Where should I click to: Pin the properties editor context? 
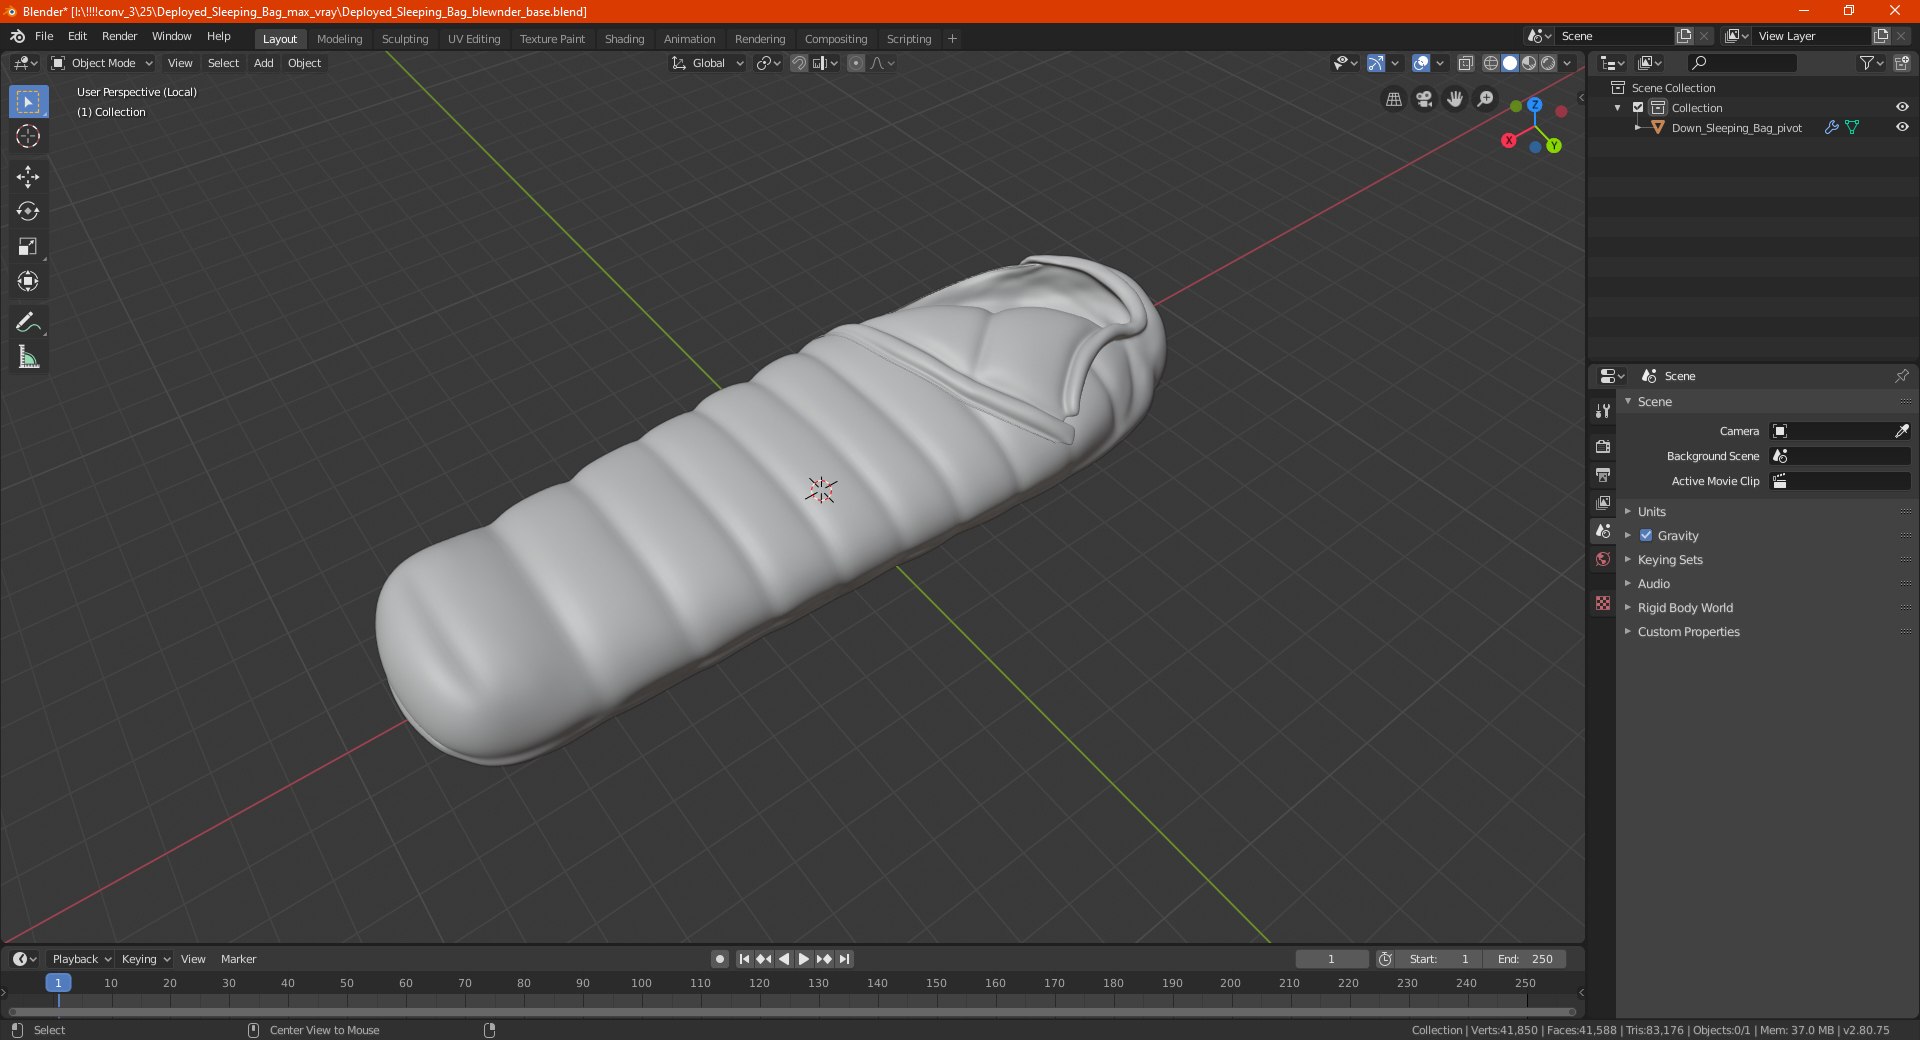click(x=1901, y=376)
